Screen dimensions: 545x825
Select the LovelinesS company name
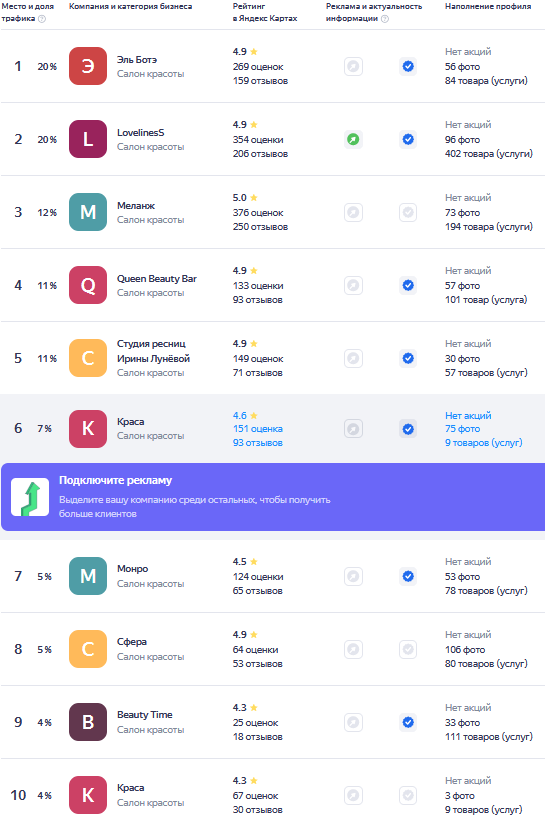140,133
